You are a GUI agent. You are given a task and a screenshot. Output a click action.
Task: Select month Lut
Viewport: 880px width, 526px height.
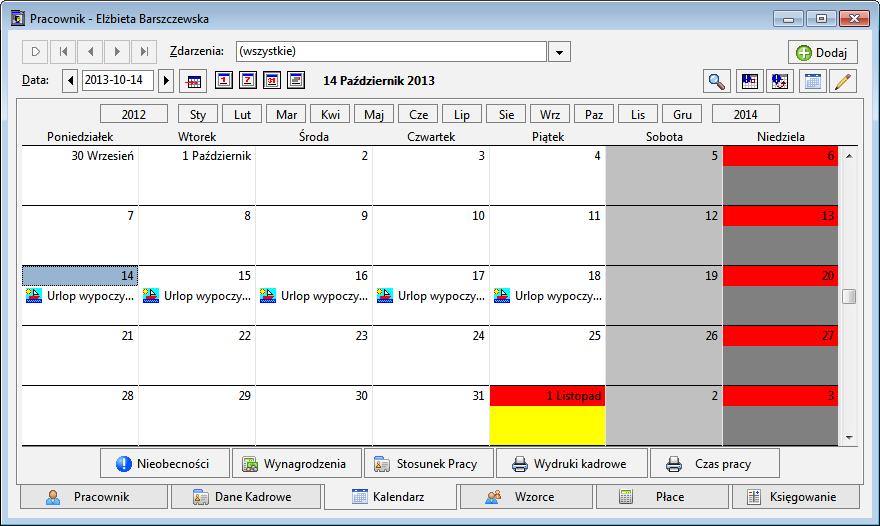pyautogui.click(x=242, y=114)
